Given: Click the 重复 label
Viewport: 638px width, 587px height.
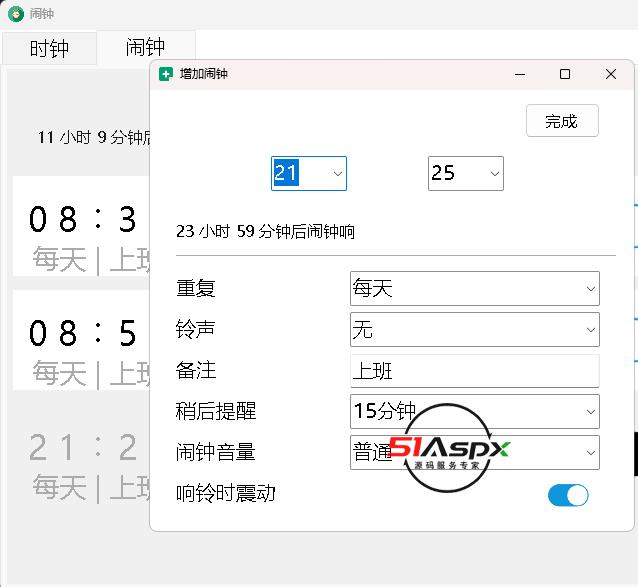Looking at the screenshot, I should pyautogui.click(x=196, y=288).
